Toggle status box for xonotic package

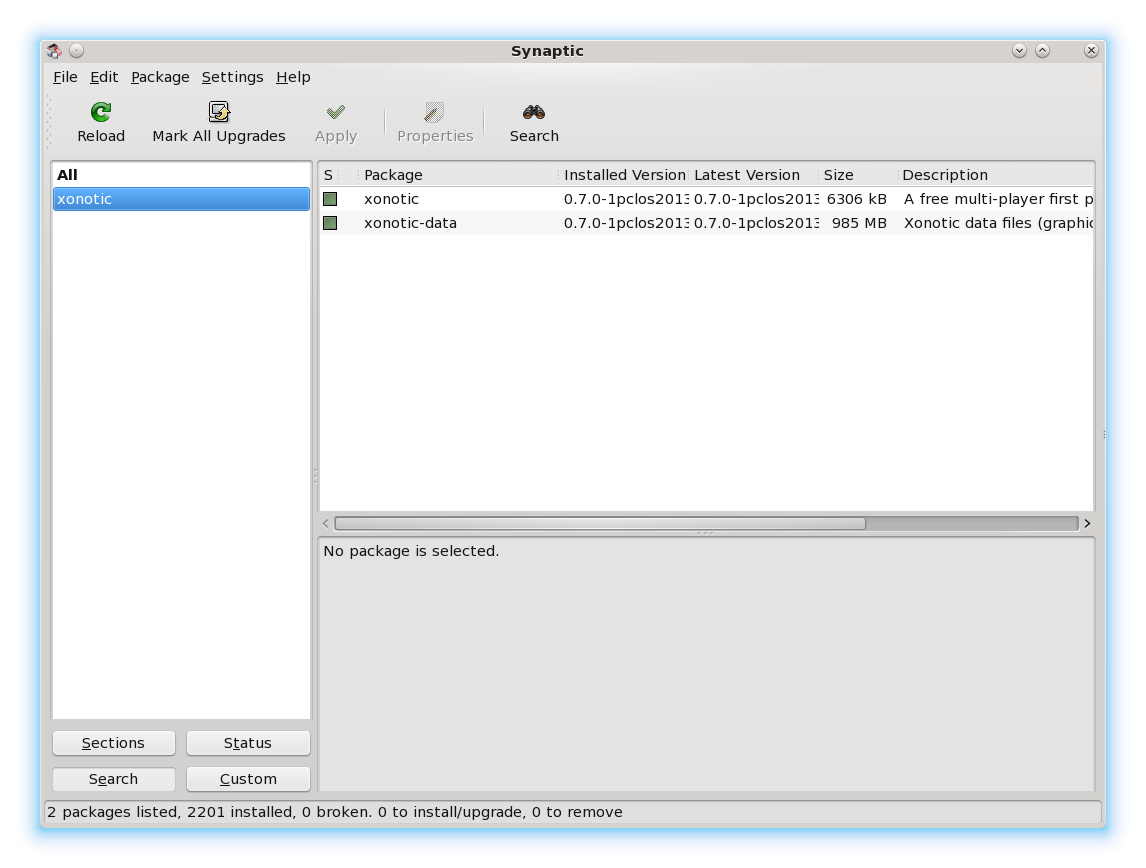click(x=330, y=199)
